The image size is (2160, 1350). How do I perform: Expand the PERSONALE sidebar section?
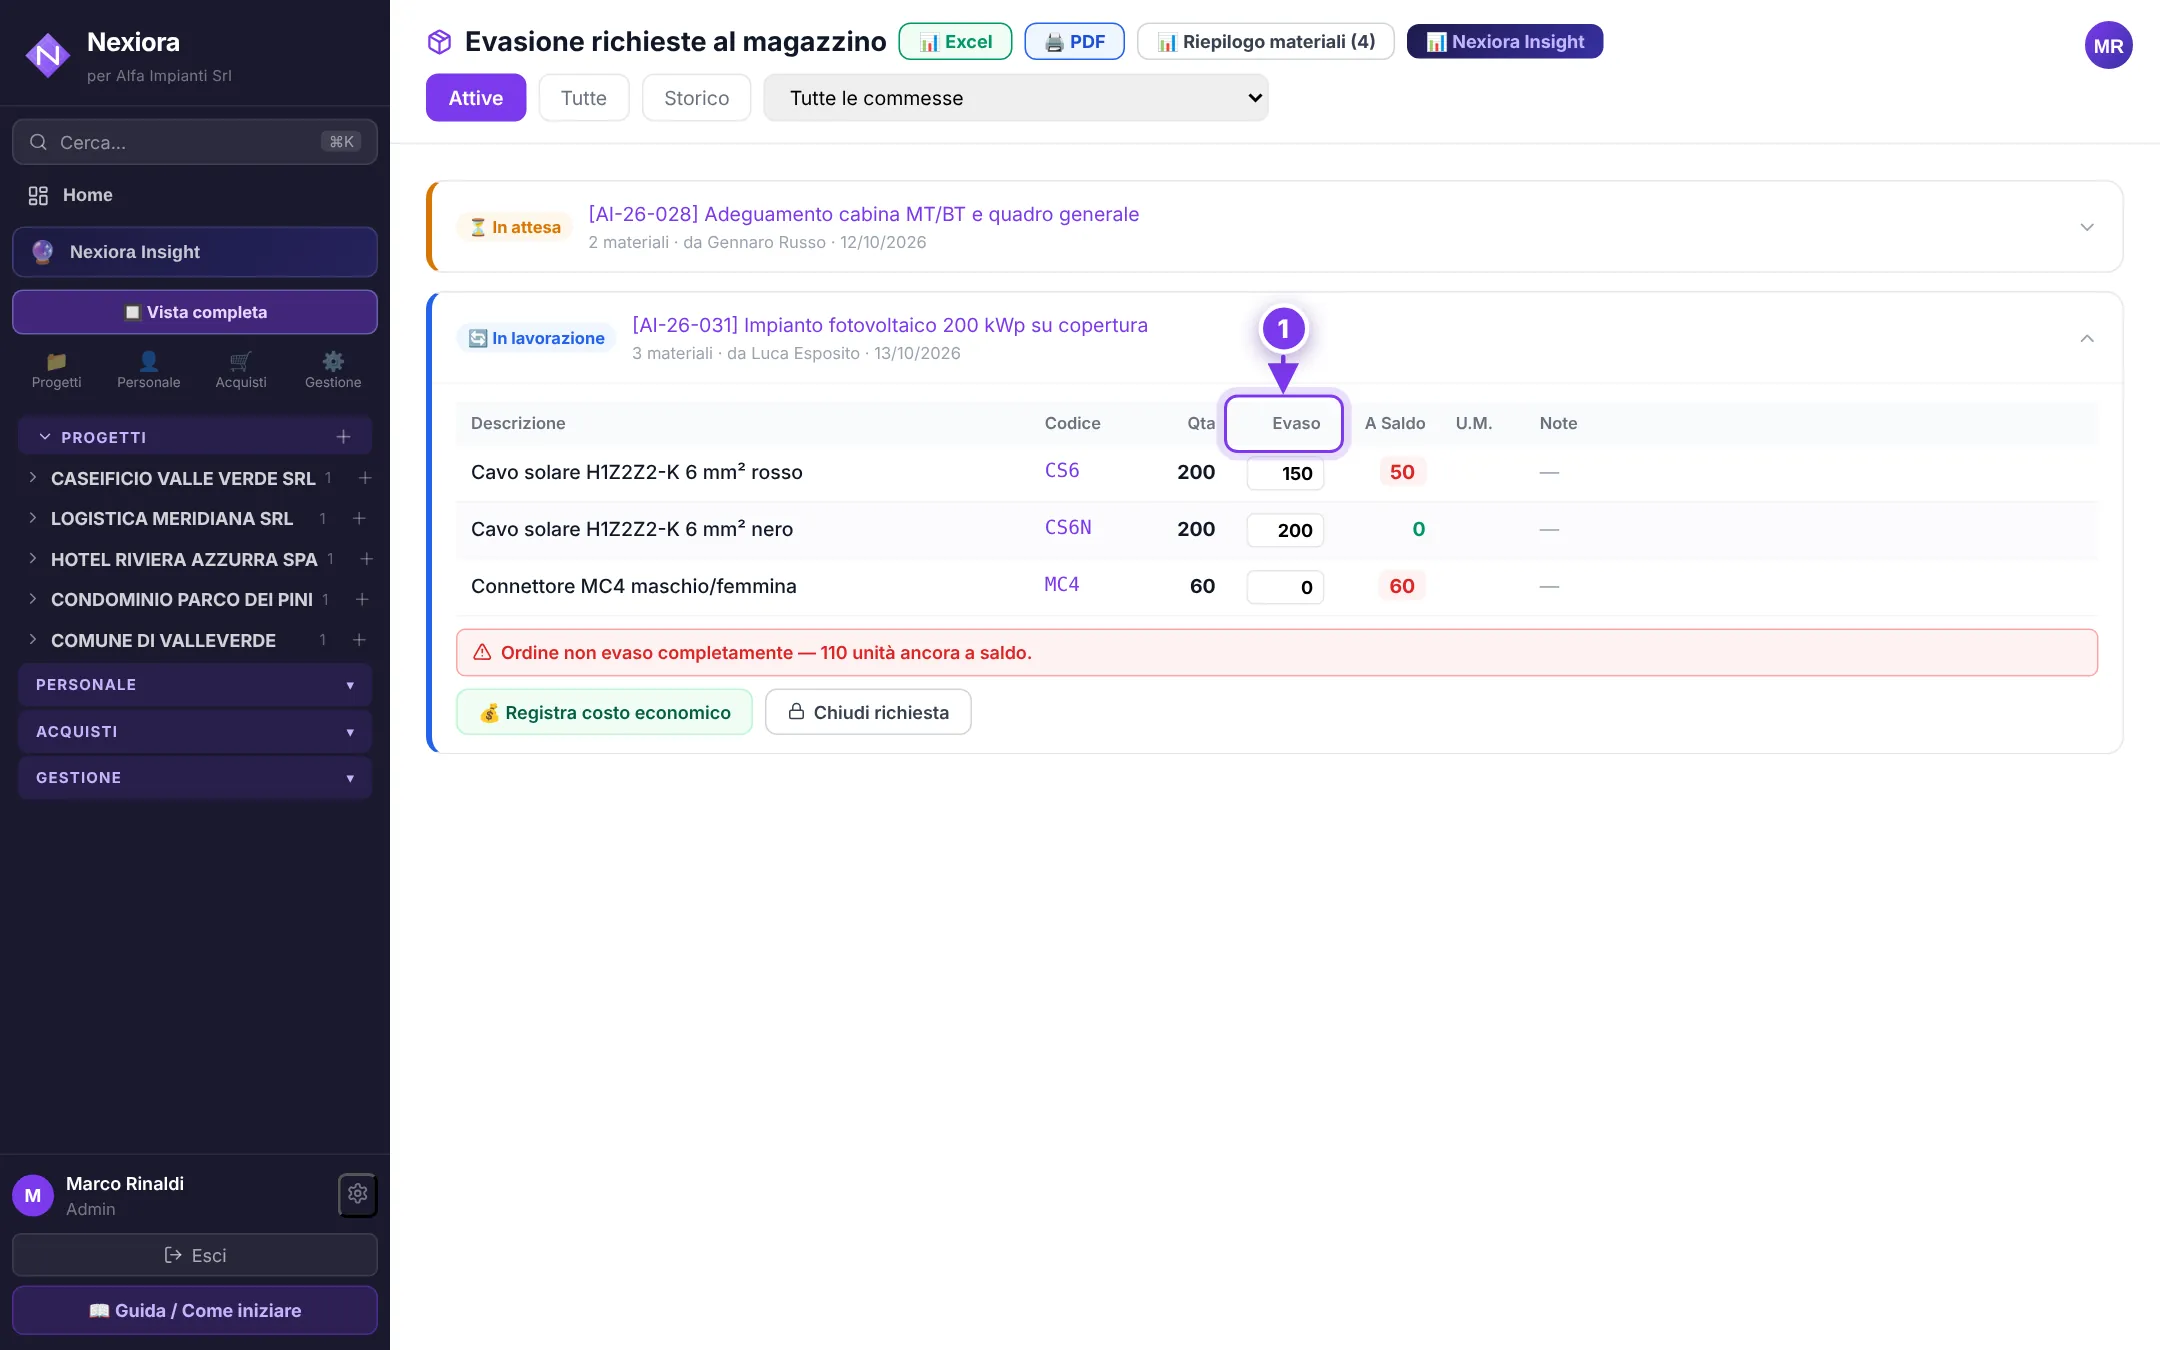(195, 685)
